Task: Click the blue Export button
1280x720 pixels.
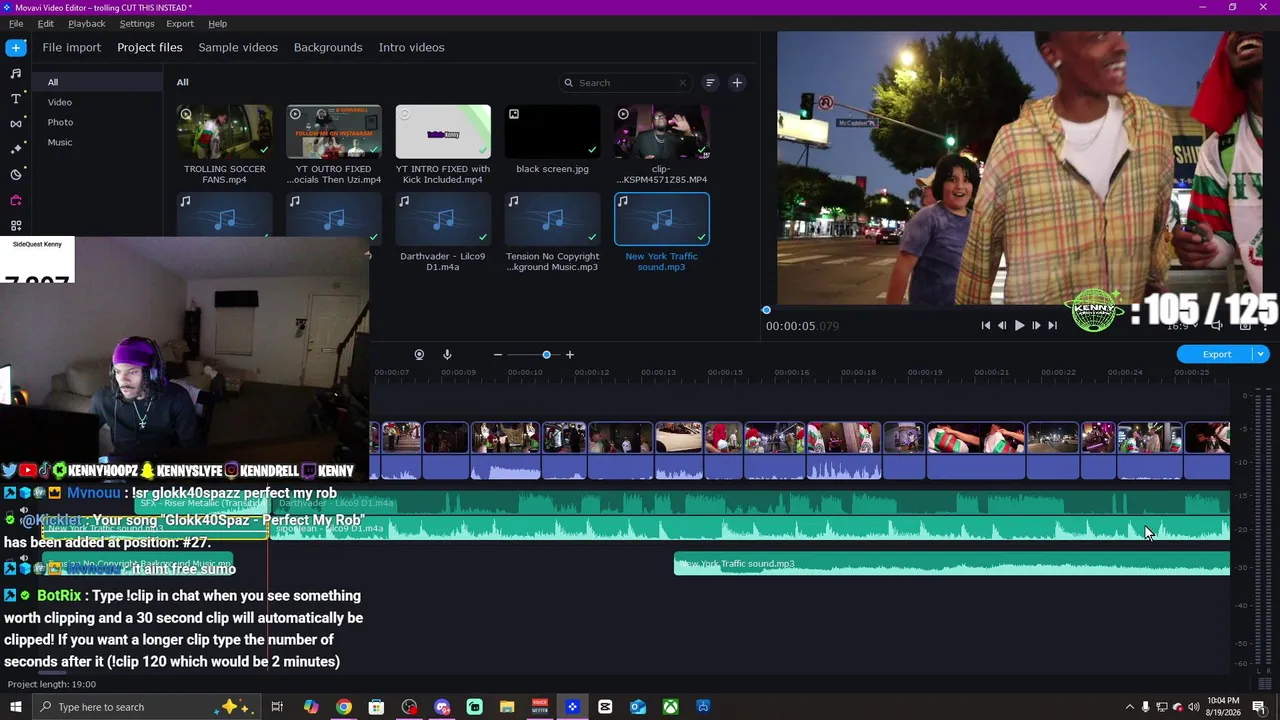Action: tap(1216, 354)
